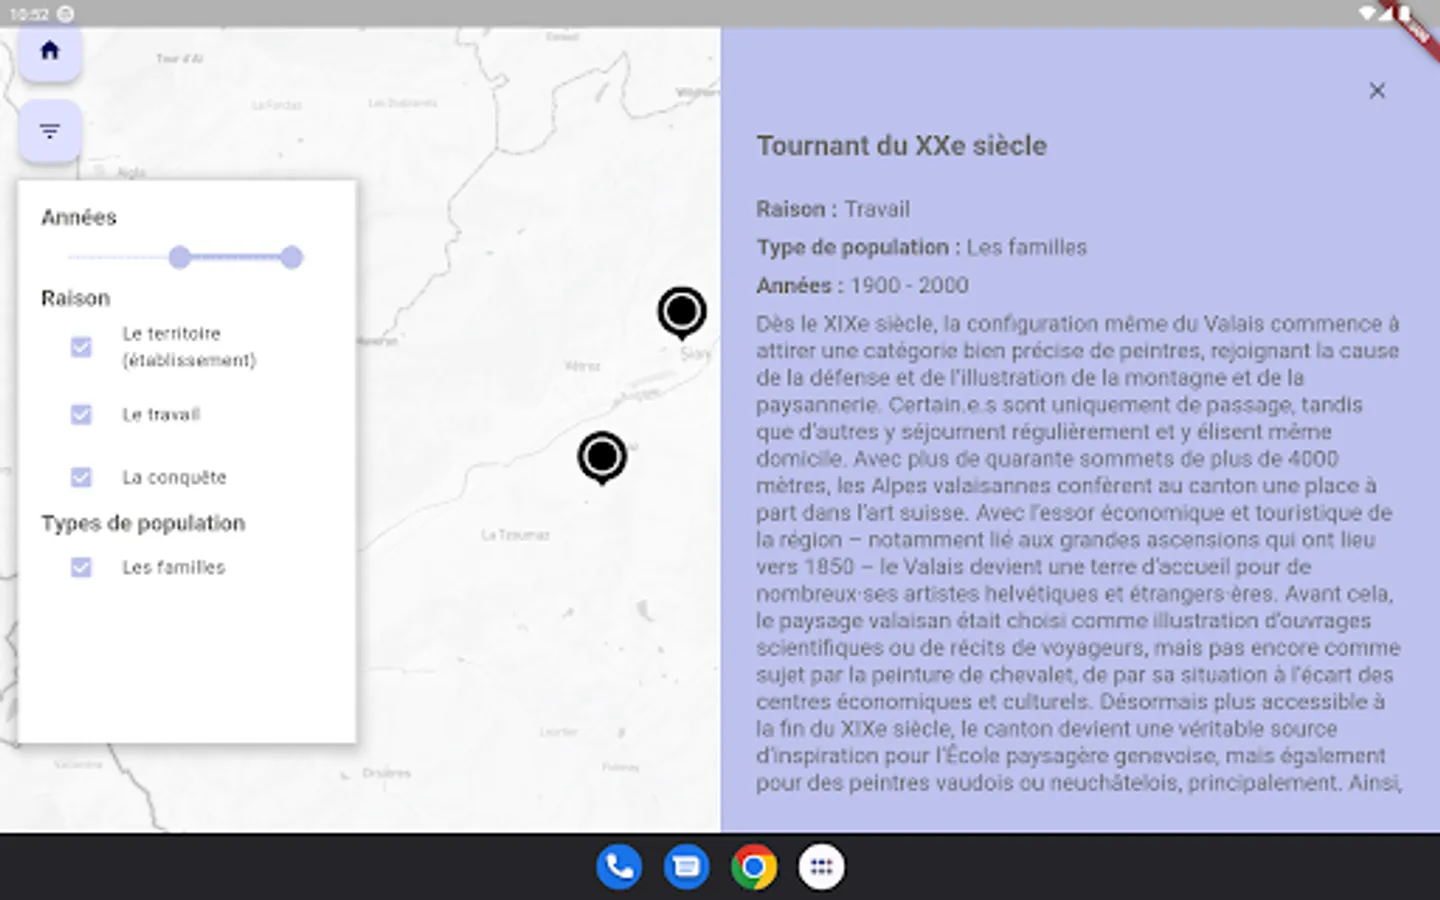Open the Messages app in taskbar
1440x900 pixels.
(x=687, y=867)
